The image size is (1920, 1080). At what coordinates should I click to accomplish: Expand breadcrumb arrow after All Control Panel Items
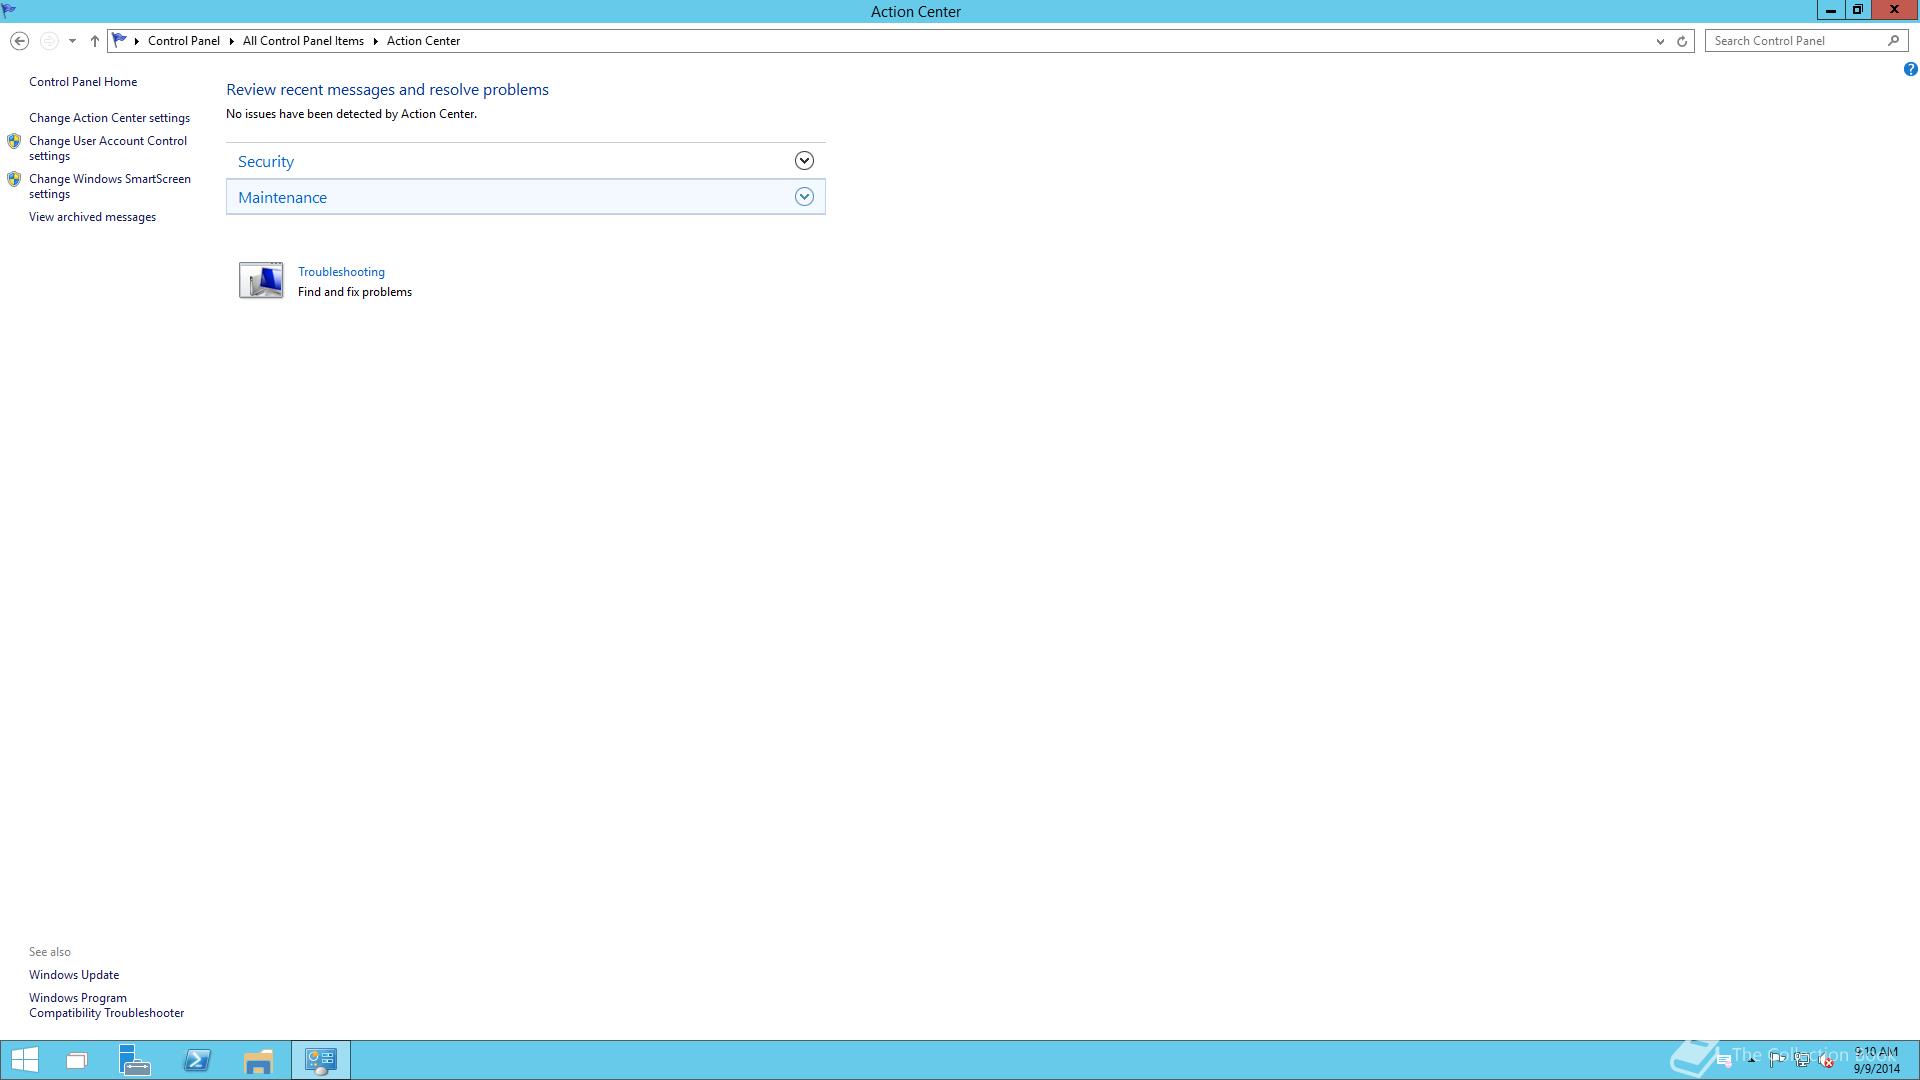(x=376, y=41)
